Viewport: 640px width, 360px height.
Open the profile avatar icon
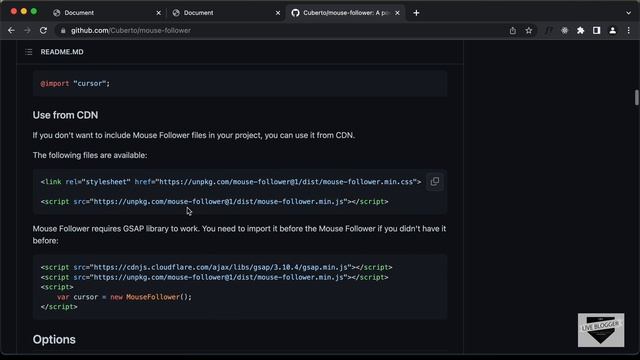[x=613, y=31]
